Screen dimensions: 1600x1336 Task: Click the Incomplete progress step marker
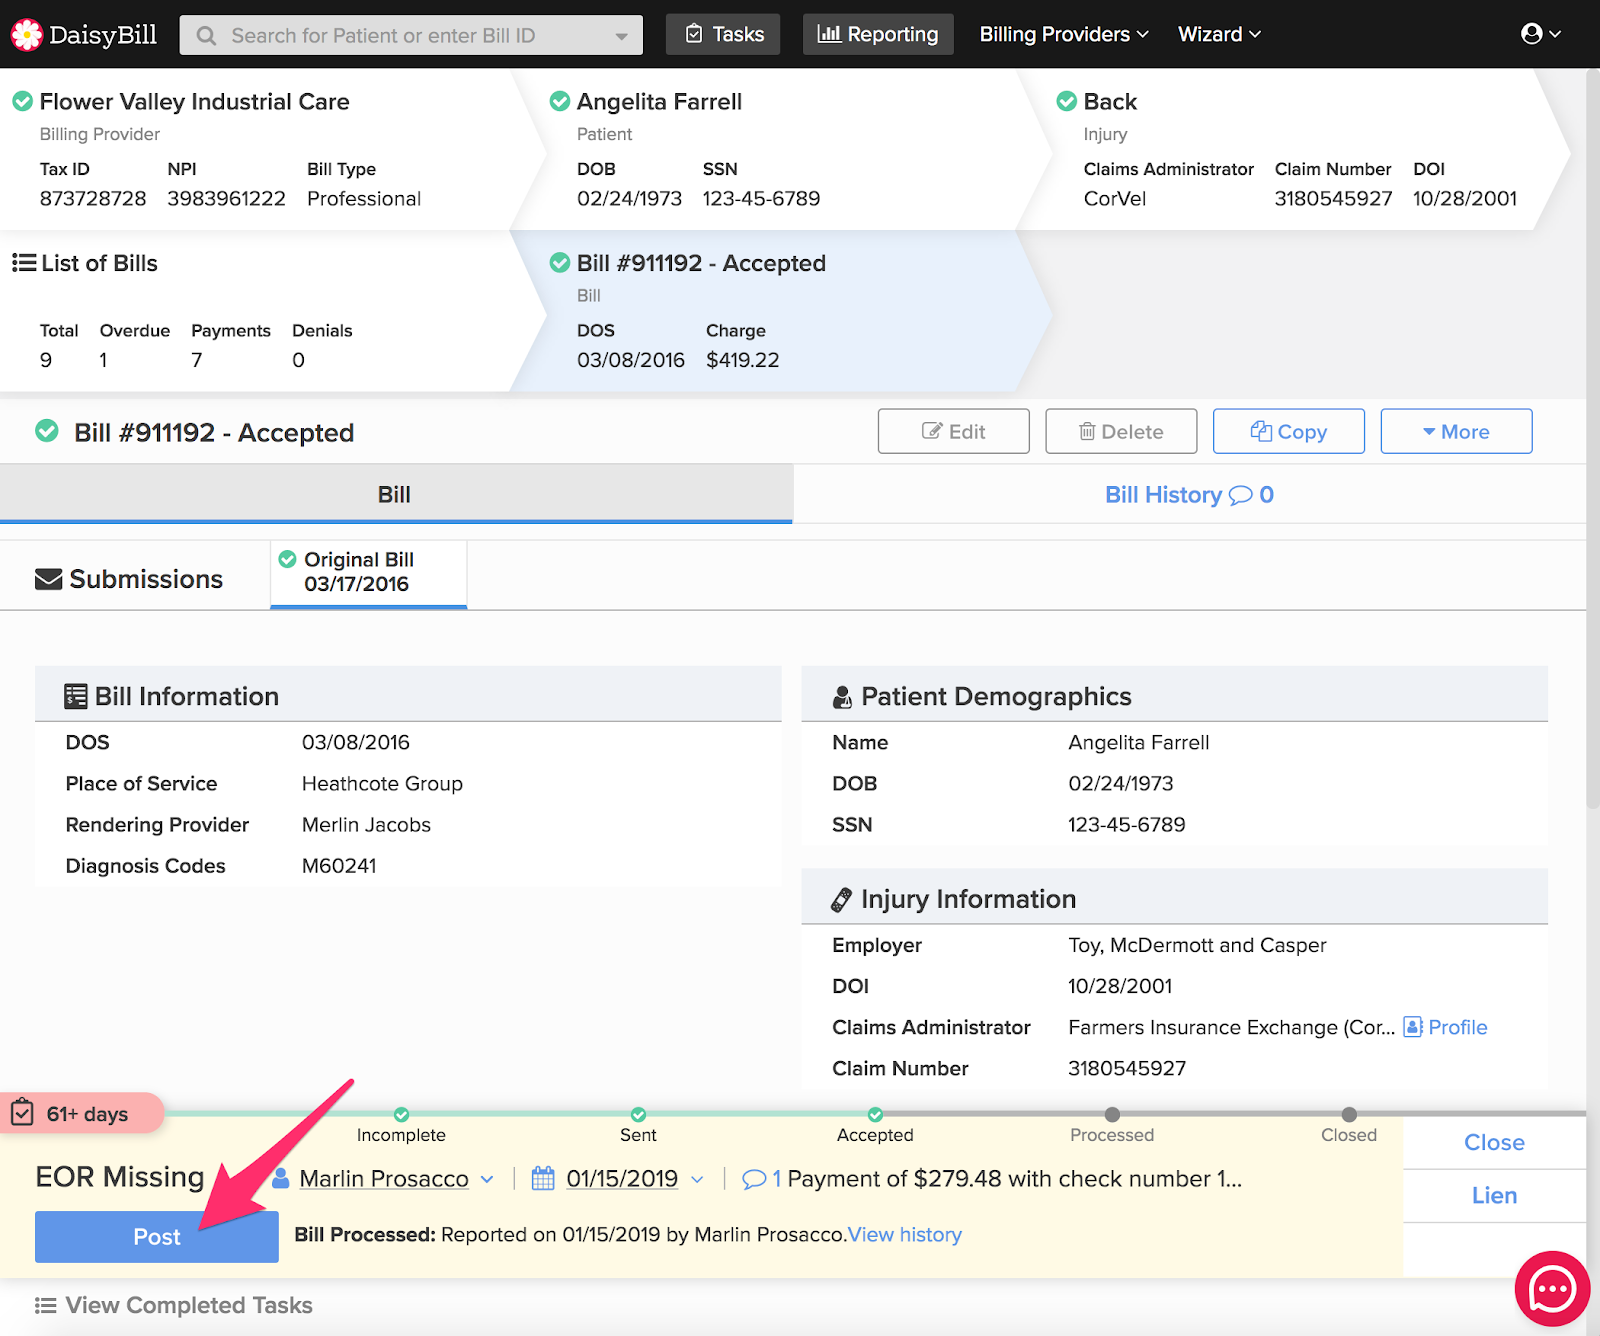(401, 1114)
